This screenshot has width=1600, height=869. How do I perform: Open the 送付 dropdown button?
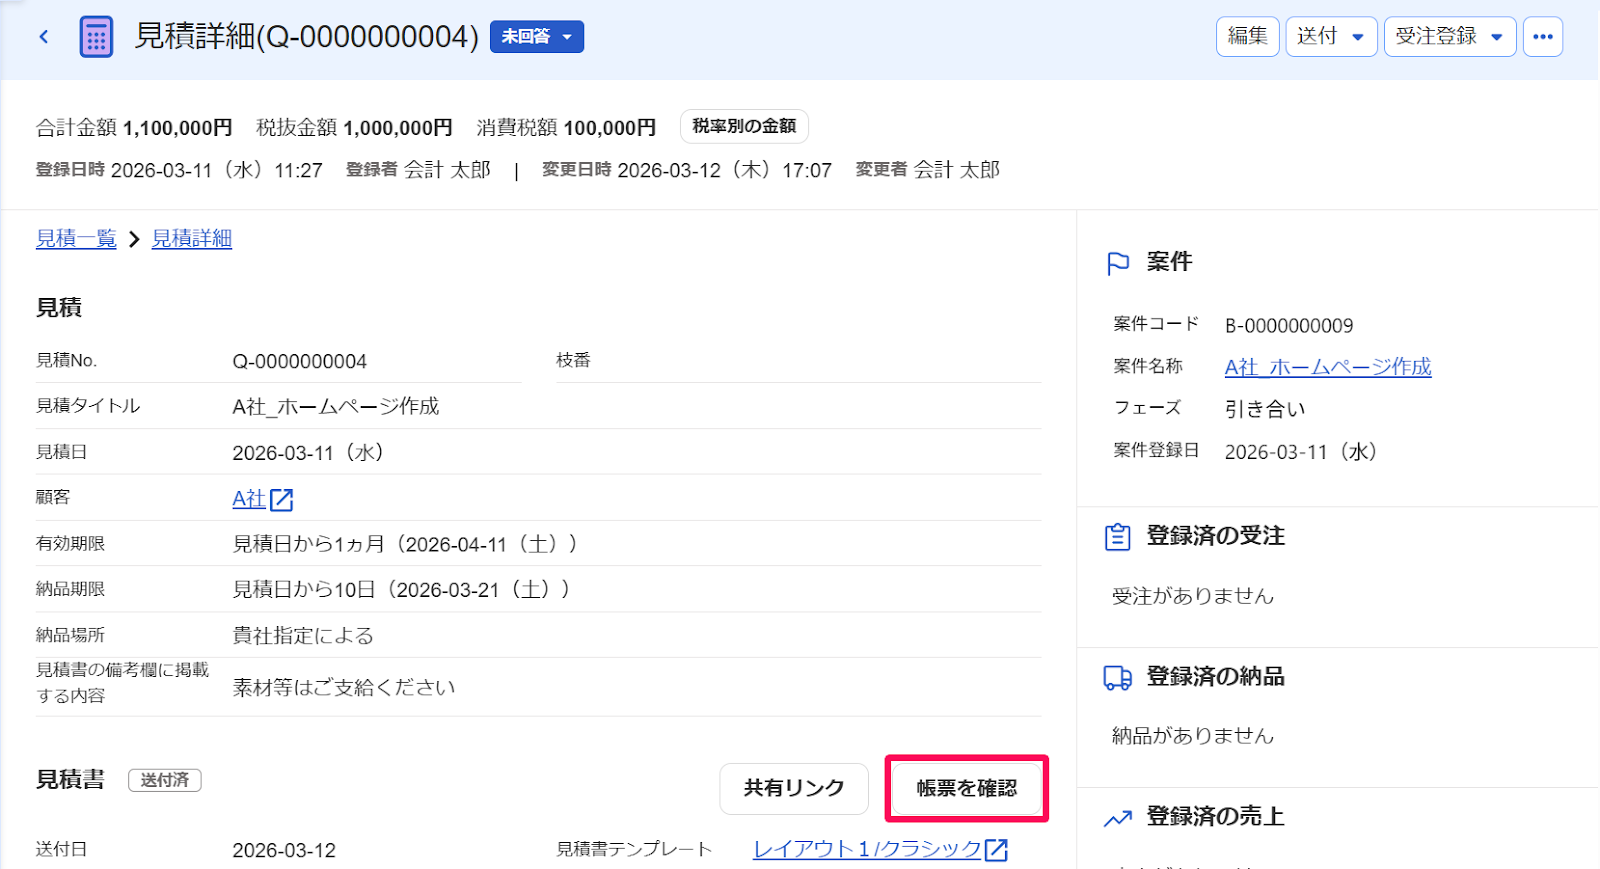1331,37
